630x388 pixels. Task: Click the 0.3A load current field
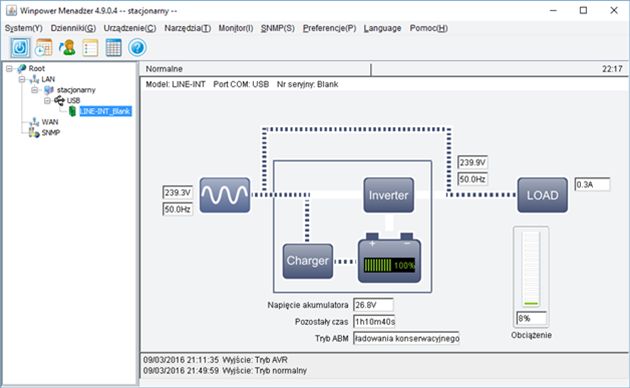(592, 184)
